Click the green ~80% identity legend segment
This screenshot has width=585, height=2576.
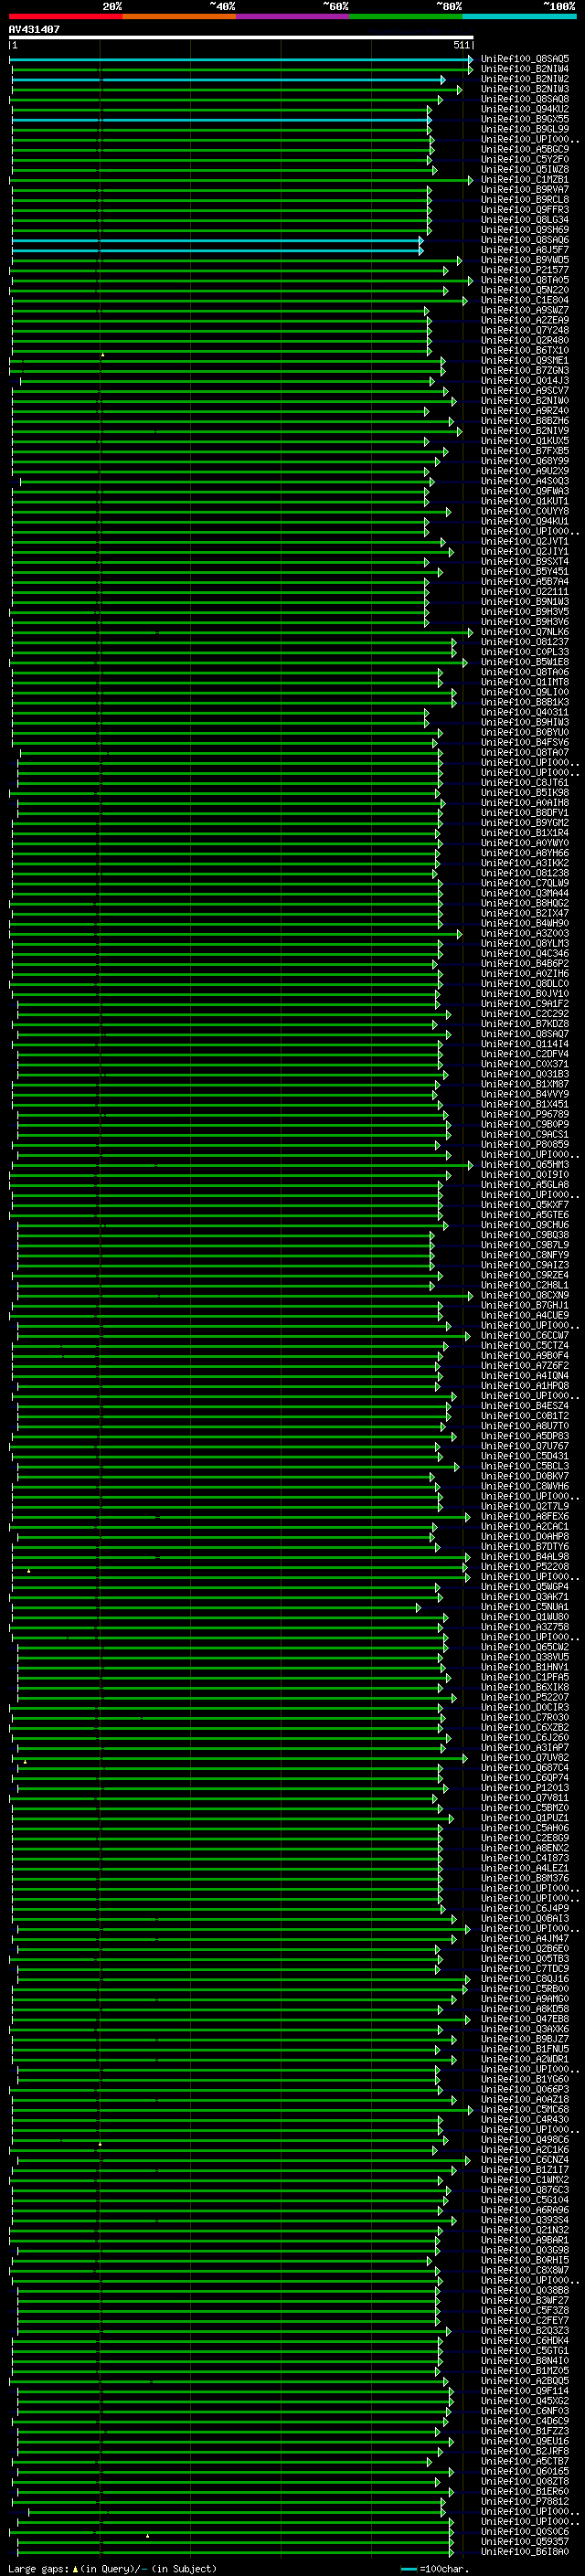(x=406, y=16)
